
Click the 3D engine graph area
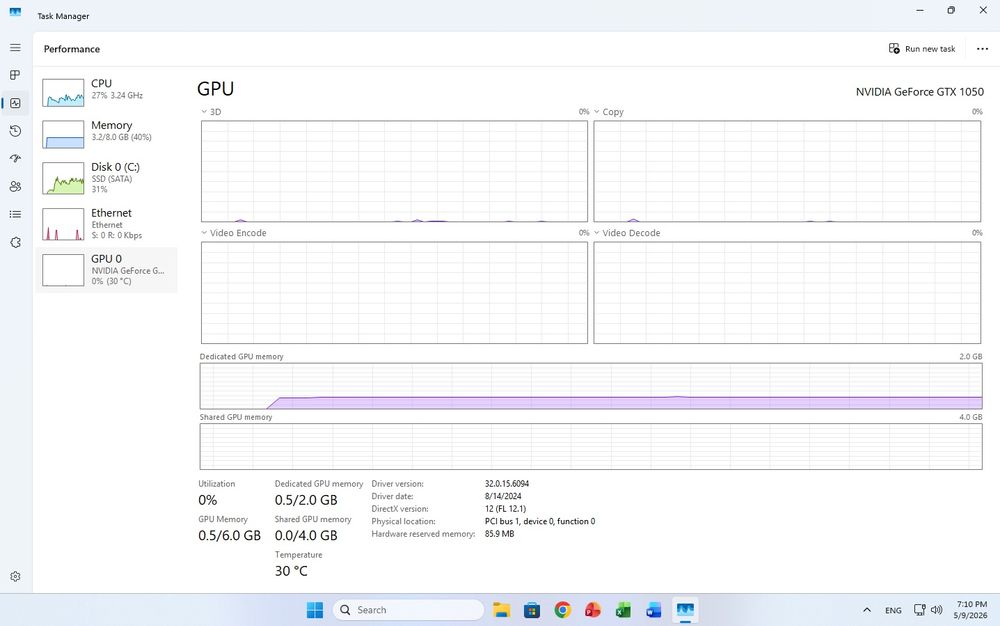coord(394,171)
